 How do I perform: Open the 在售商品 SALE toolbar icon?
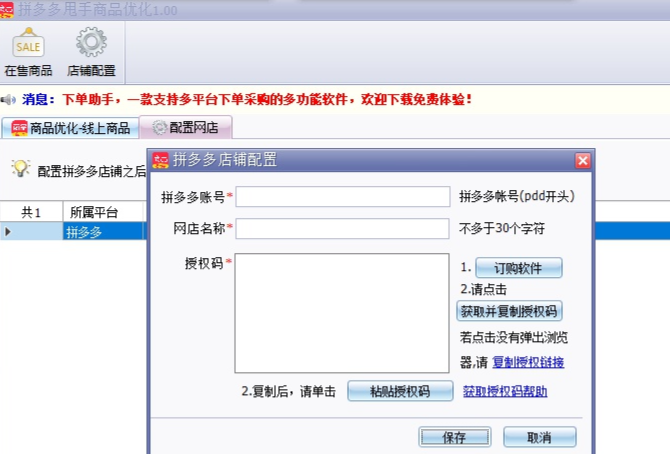pyautogui.click(x=28, y=52)
